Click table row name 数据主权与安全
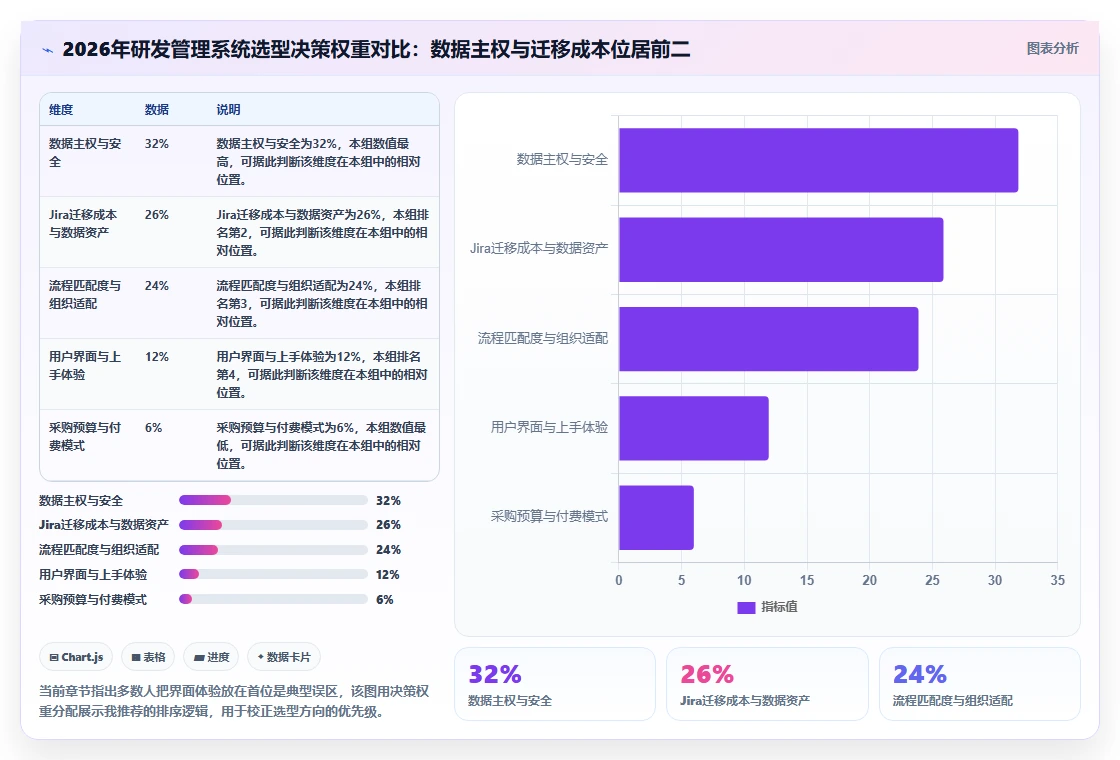 [x=85, y=152]
